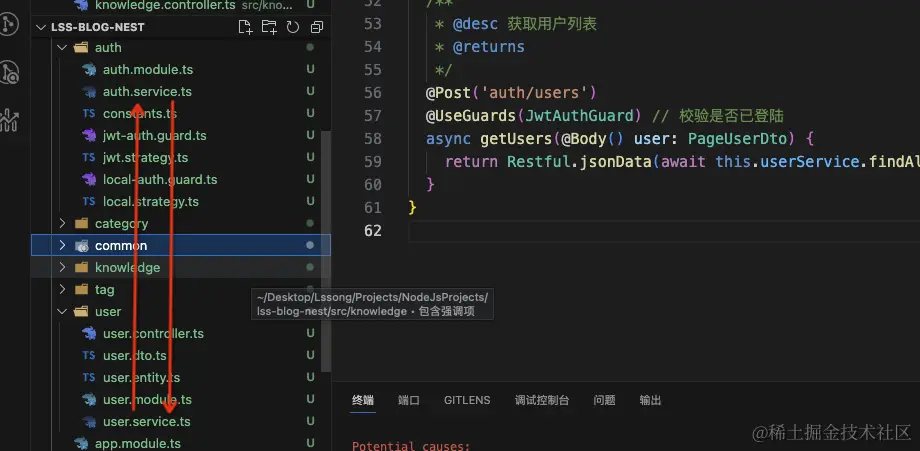Collapse the auth folder
Viewport: 920px width, 451px height.
[63, 48]
